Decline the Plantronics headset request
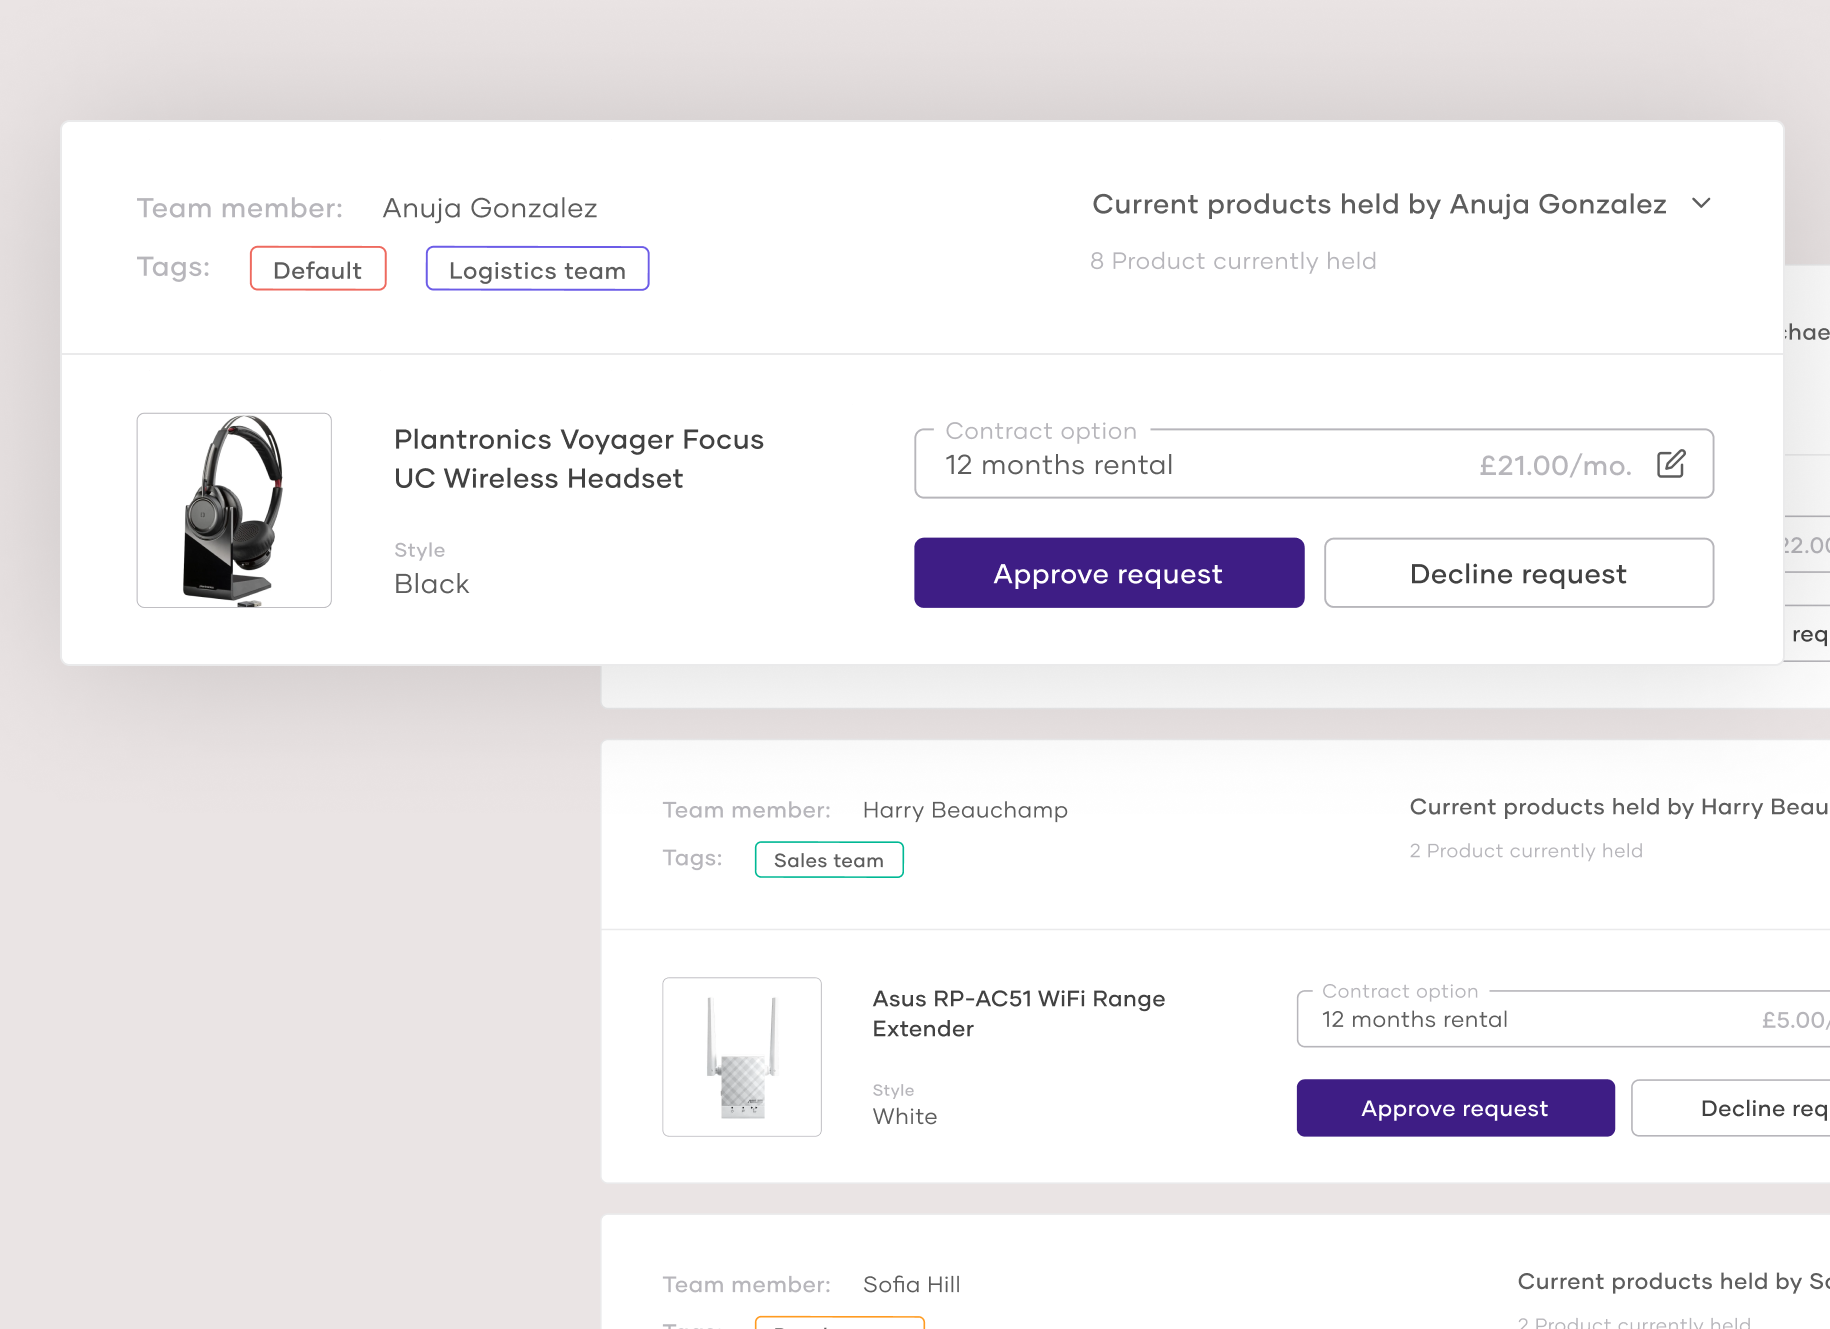The height and width of the screenshot is (1329, 1830). click(x=1518, y=573)
